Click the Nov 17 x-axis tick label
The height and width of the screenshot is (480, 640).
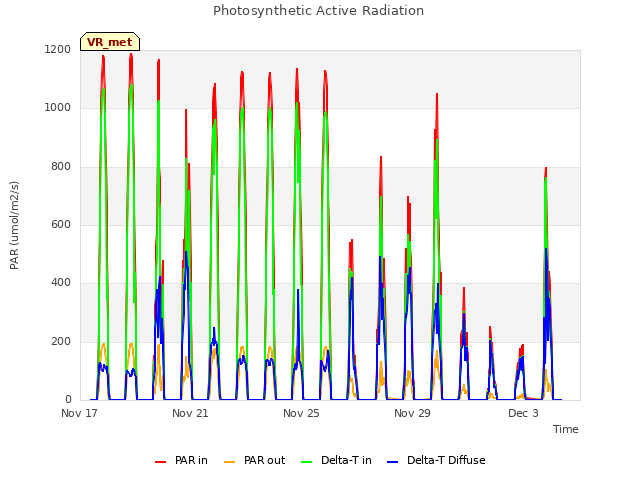(x=79, y=413)
